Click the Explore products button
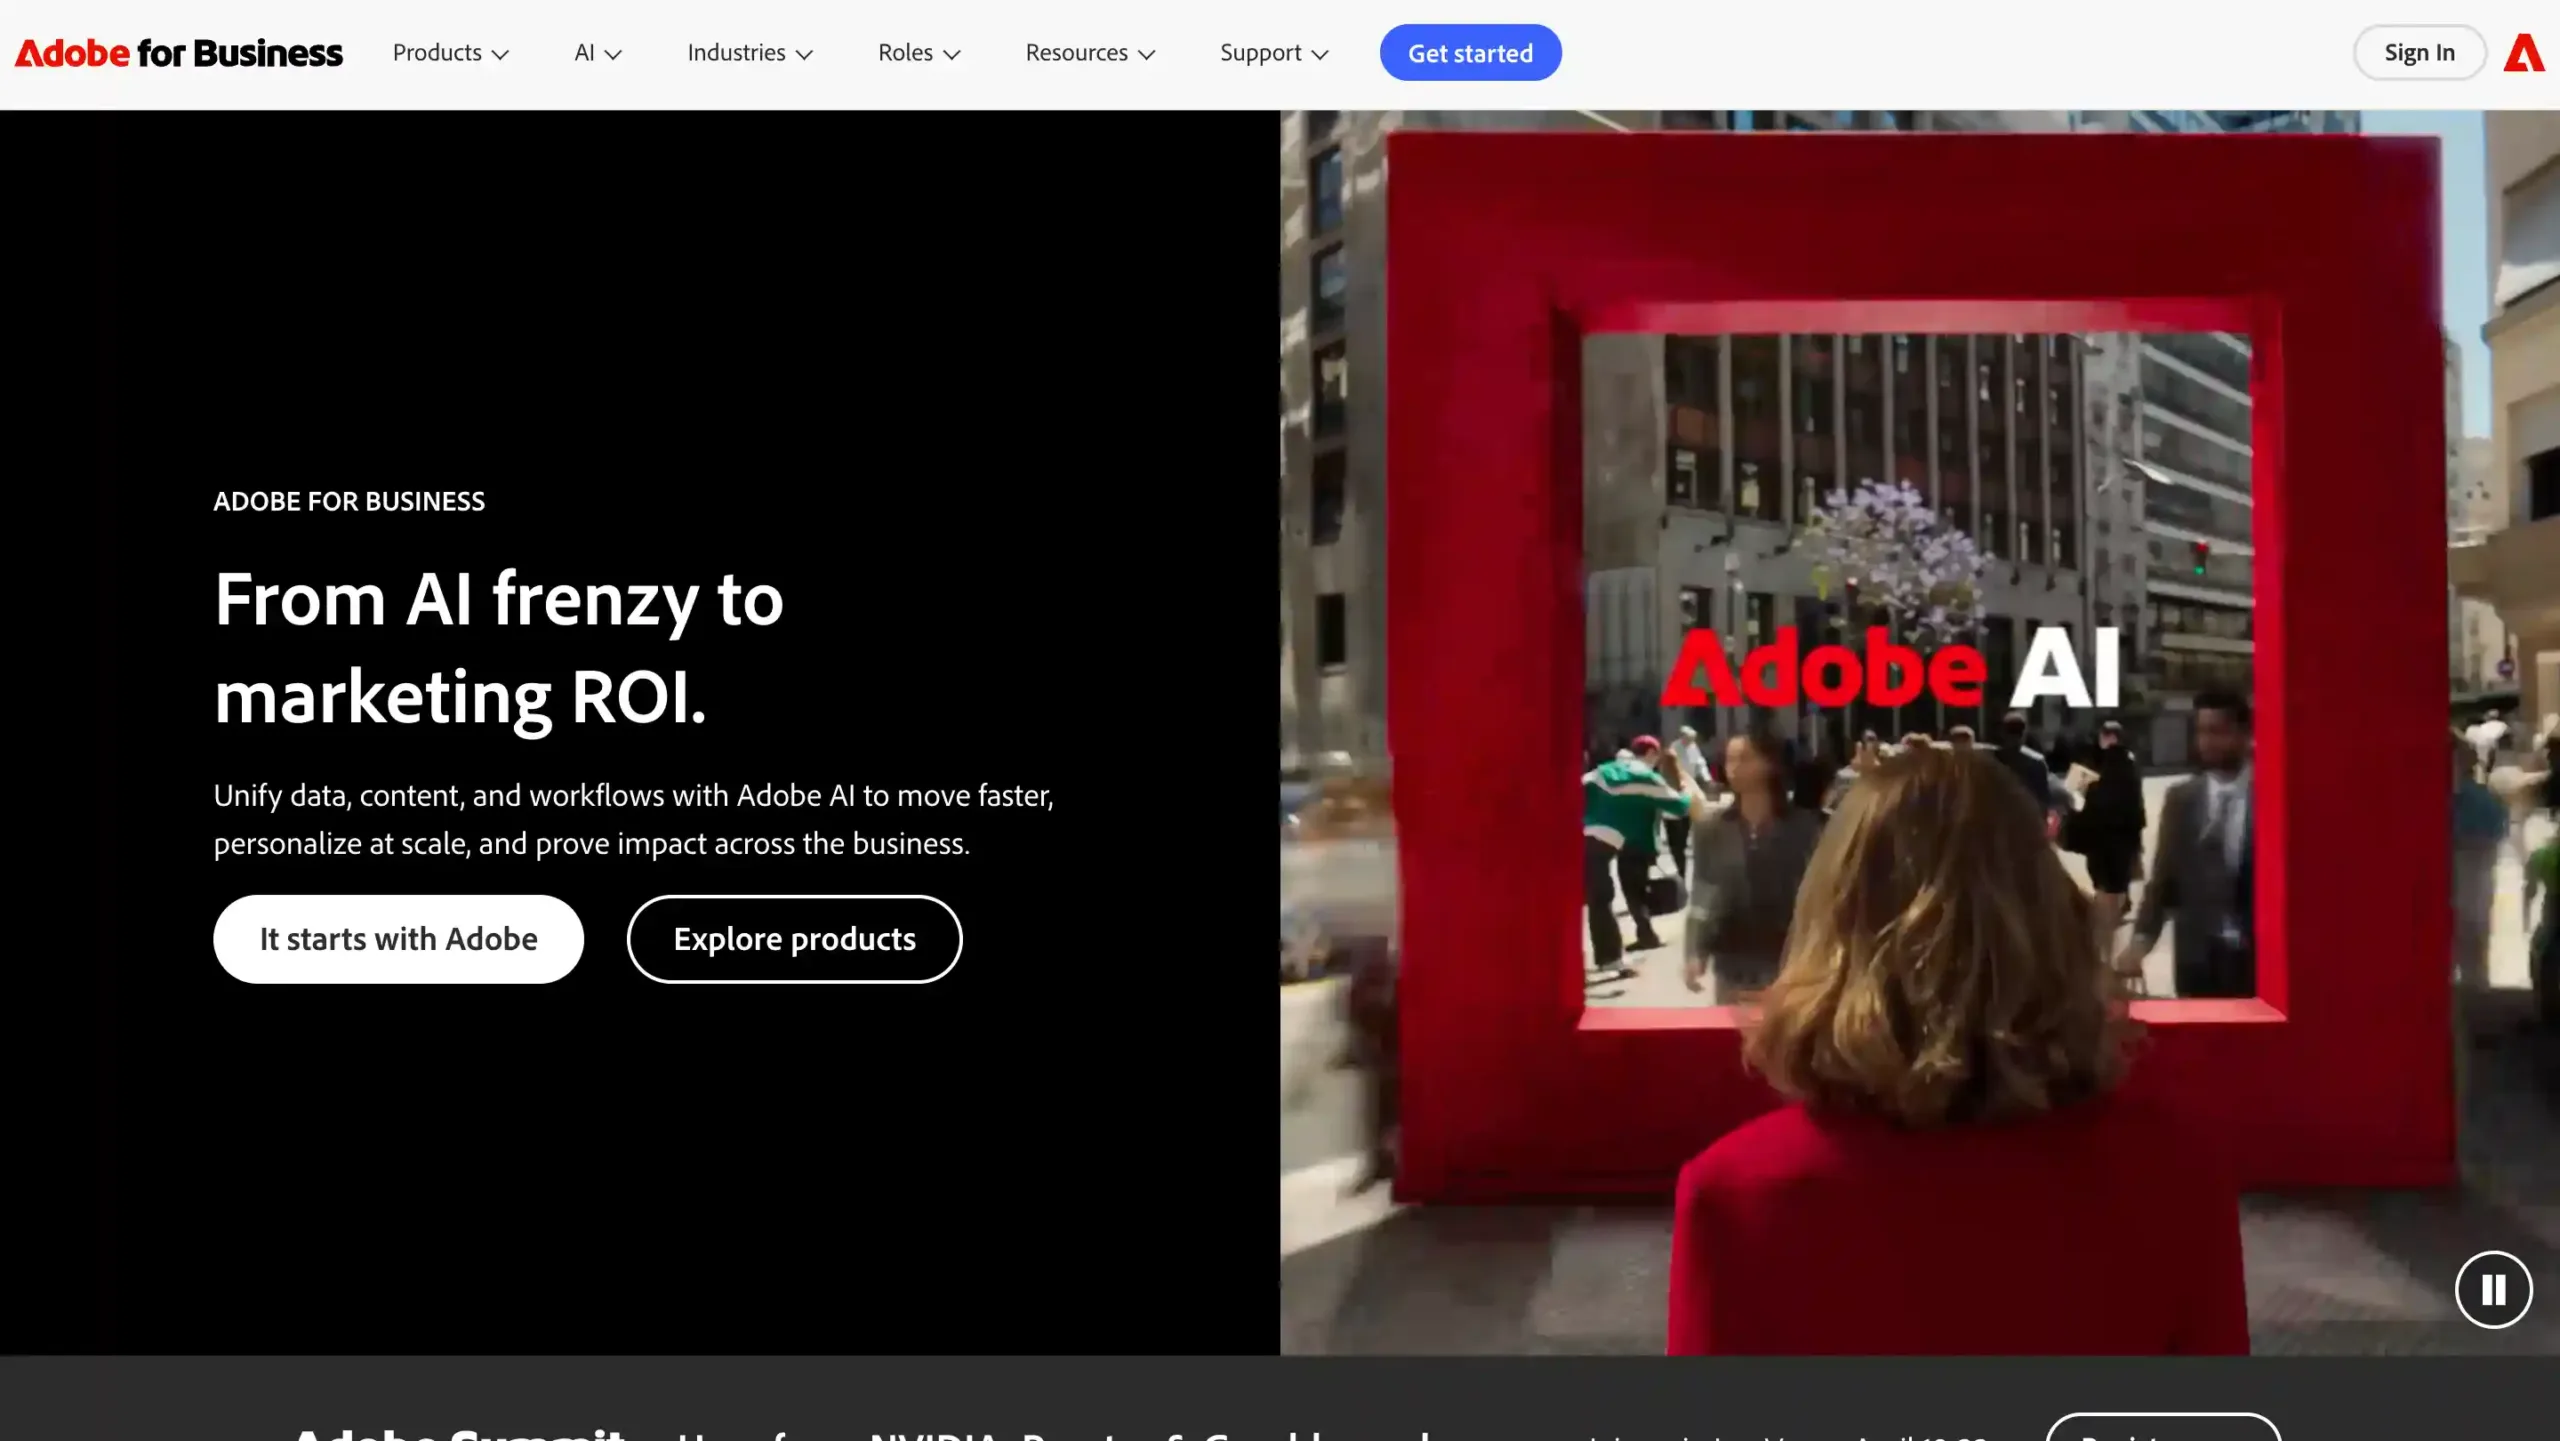 pyautogui.click(x=794, y=938)
